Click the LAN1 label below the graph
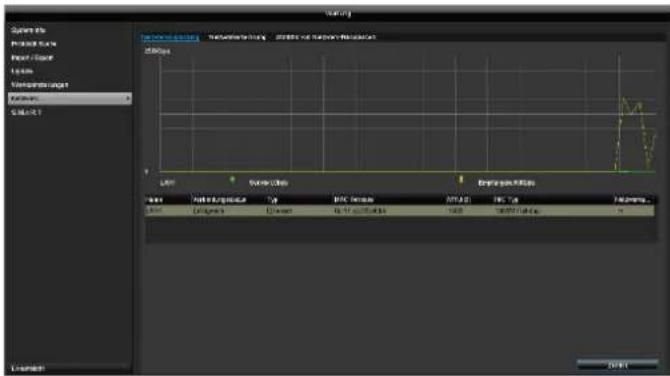The height and width of the screenshot is (376, 670). point(168,183)
